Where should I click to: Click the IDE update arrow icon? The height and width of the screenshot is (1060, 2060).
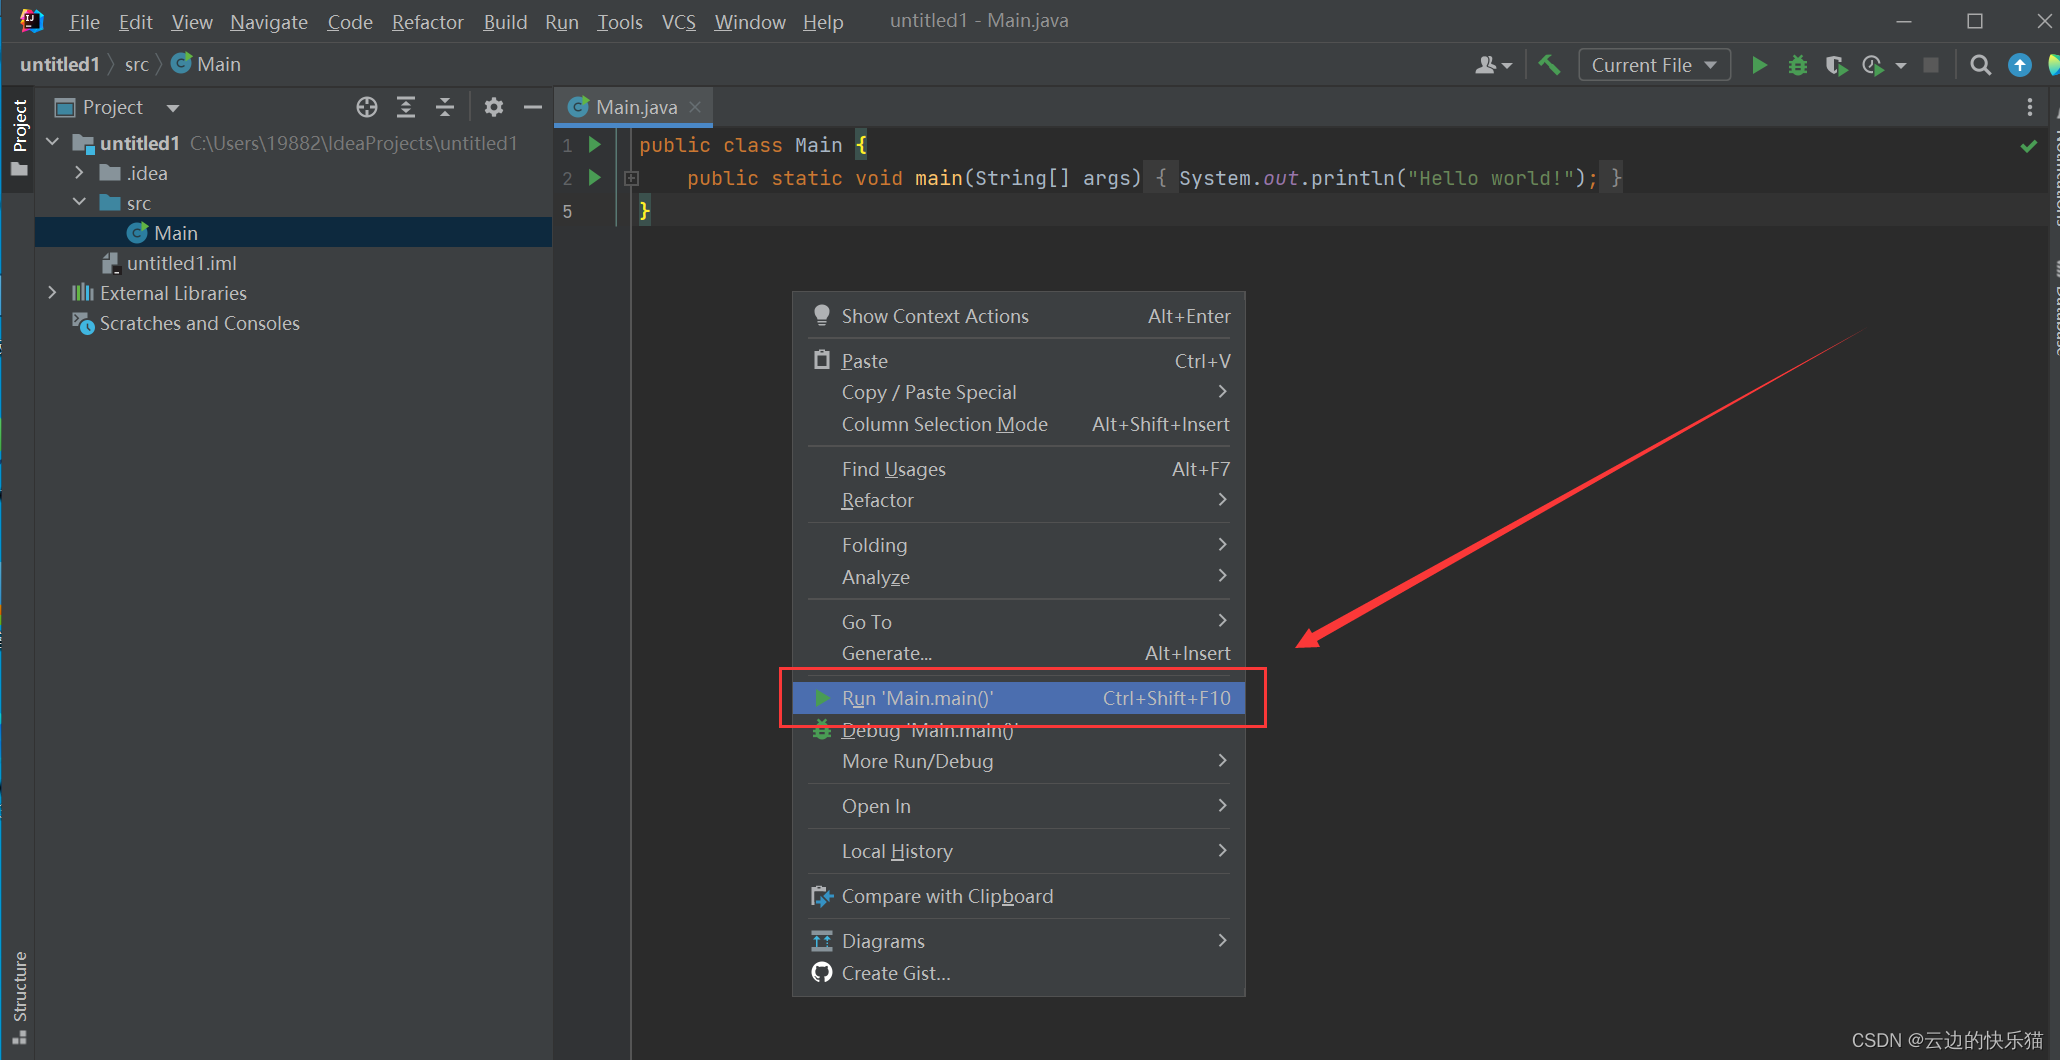(x=2020, y=65)
